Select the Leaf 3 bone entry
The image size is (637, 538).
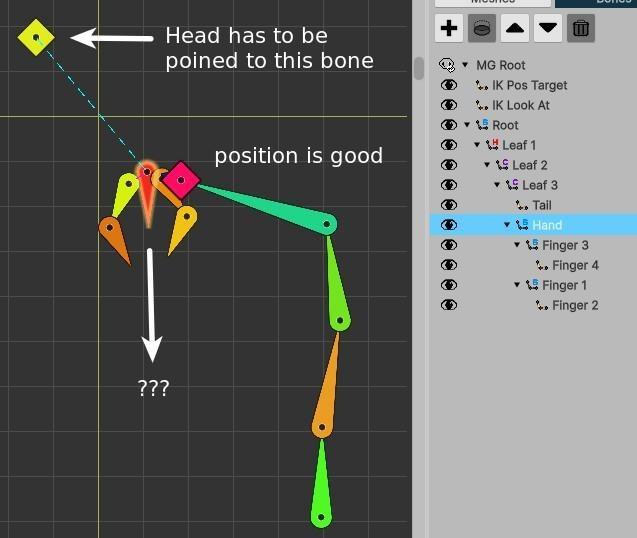540,185
